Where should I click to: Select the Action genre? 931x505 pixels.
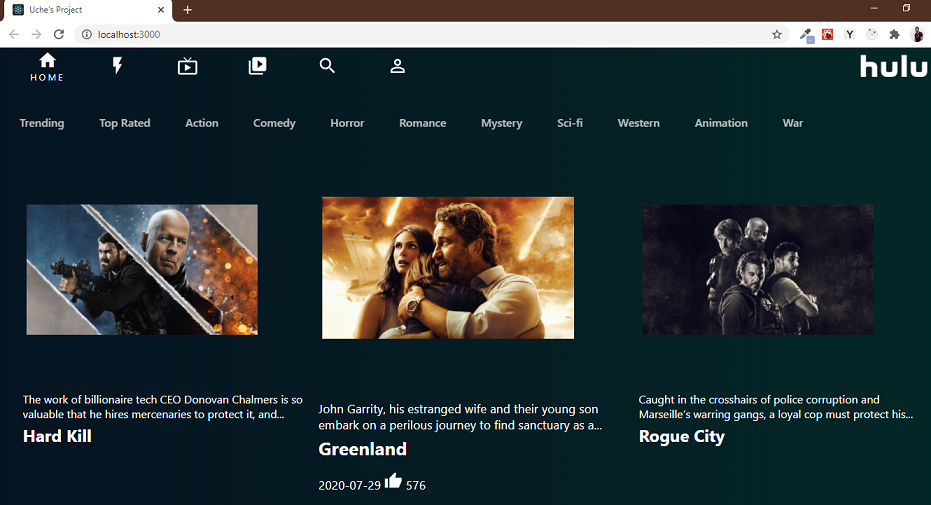[202, 123]
